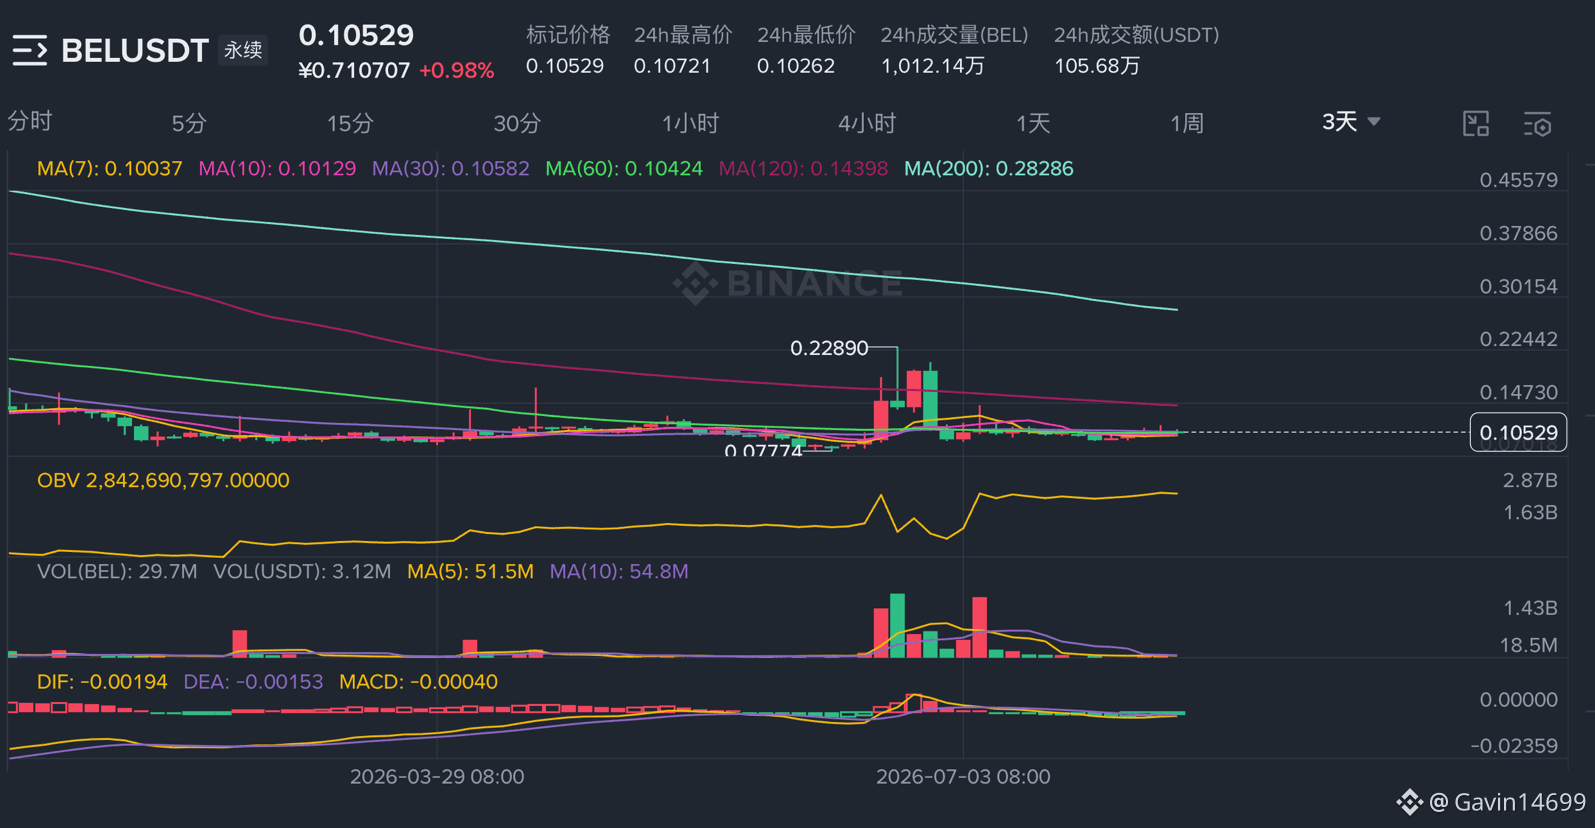Click the MACD: -0.00040 label
Screen dimensions: 1595x828
coord(418,682)
